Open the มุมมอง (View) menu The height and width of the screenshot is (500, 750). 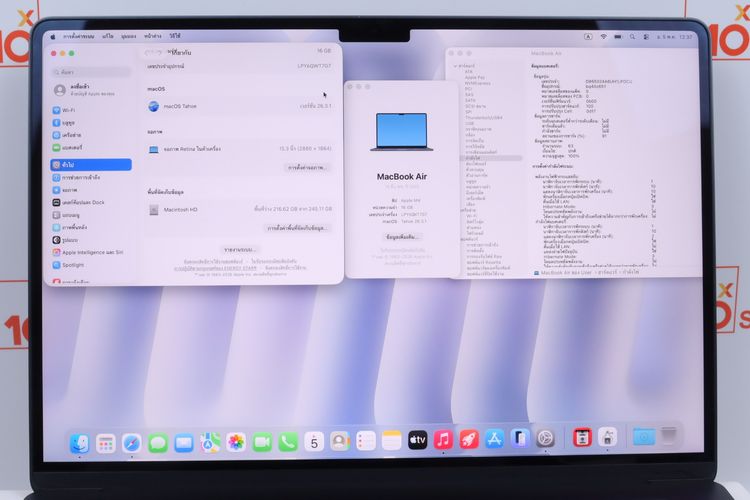129,36
